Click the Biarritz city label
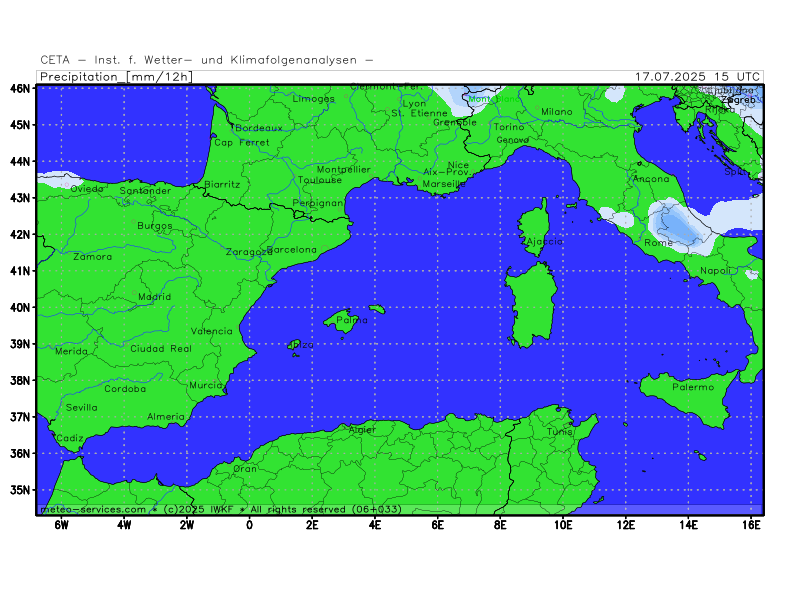The width and height of the screenshot is (800, 600). pyautogui.click(x=222, y=184)
